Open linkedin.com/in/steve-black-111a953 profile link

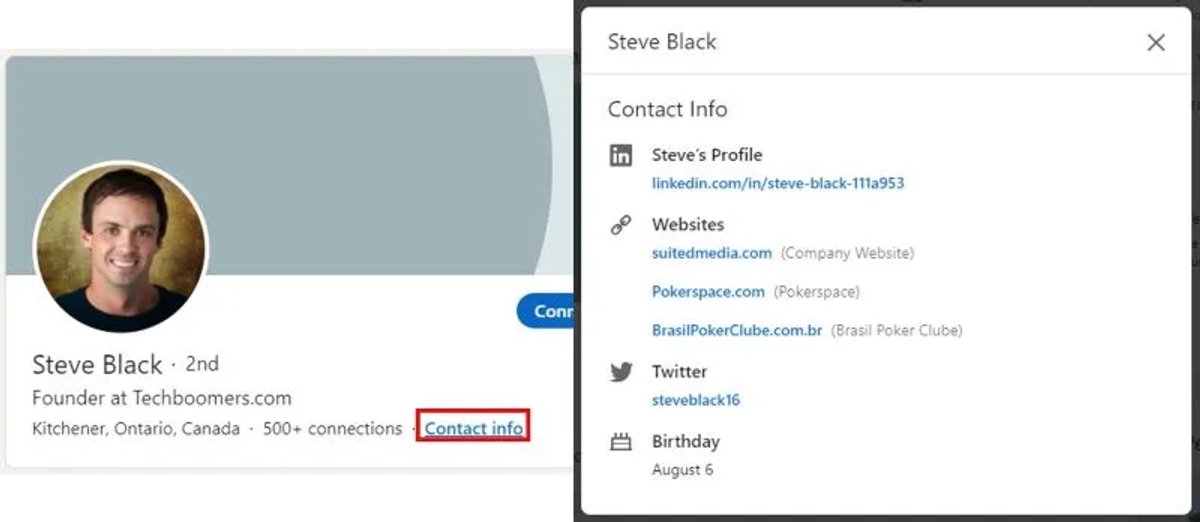click(x=778, y=184)
